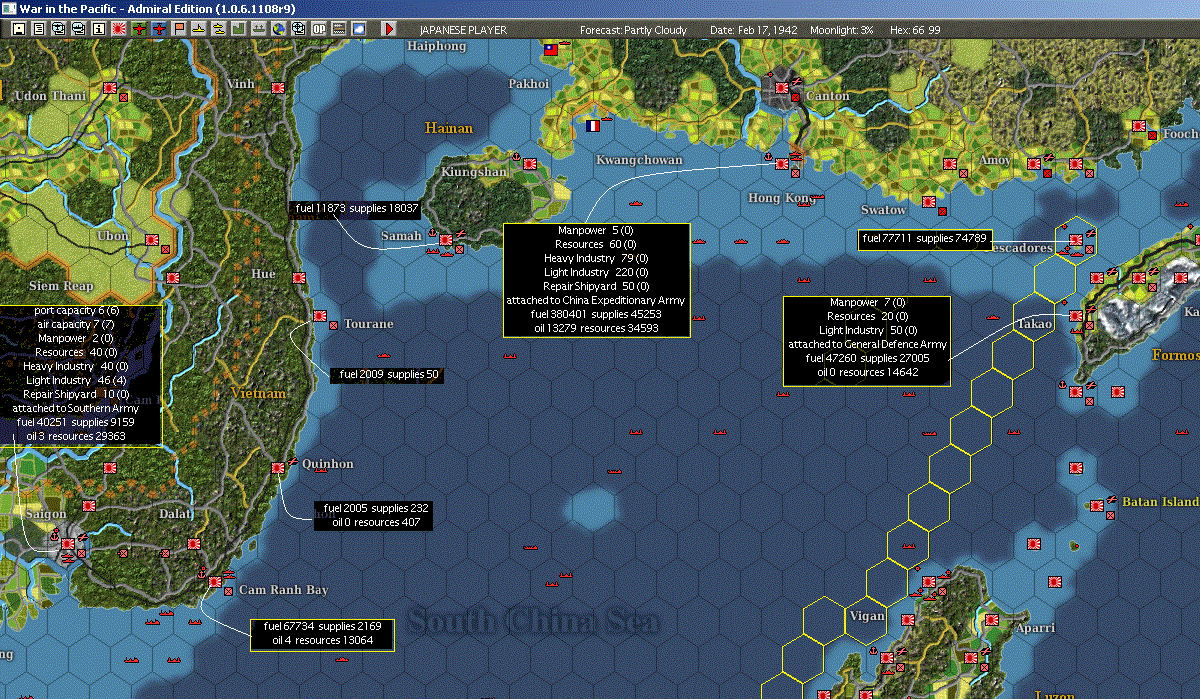
Task: Click the 'Hue' map label
Action: click(263, 274)
